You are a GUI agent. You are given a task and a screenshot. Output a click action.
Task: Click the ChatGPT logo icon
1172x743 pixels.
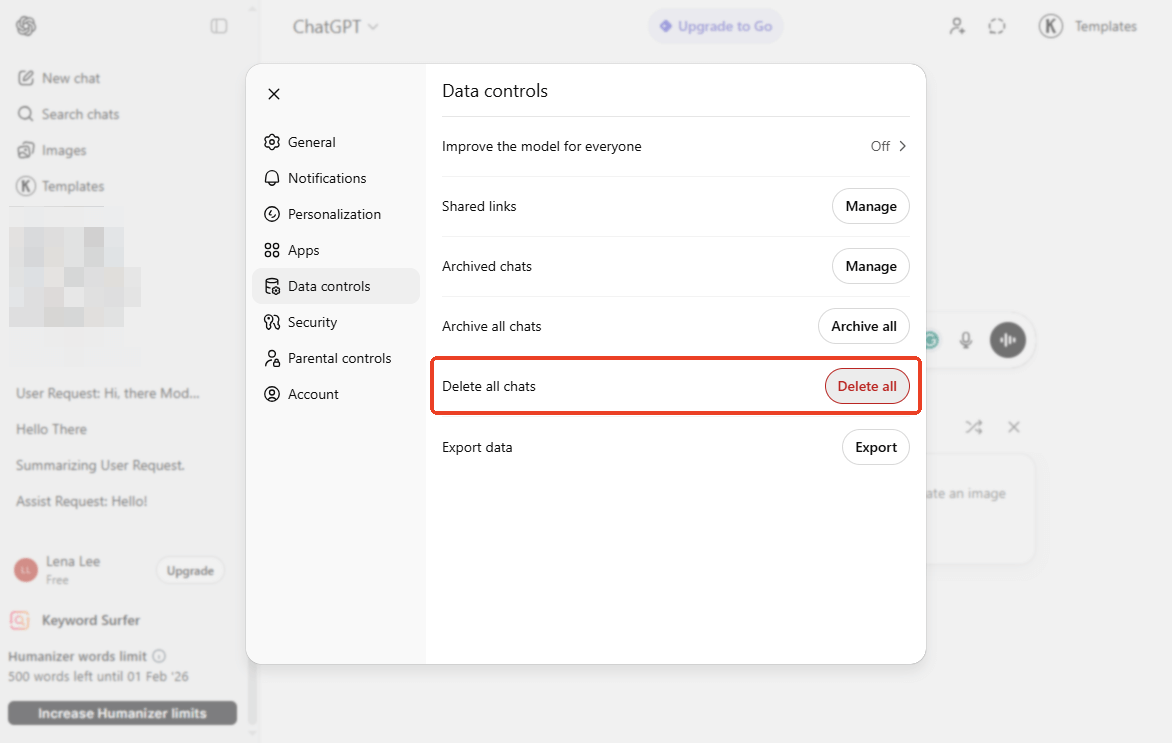[26, 27]
